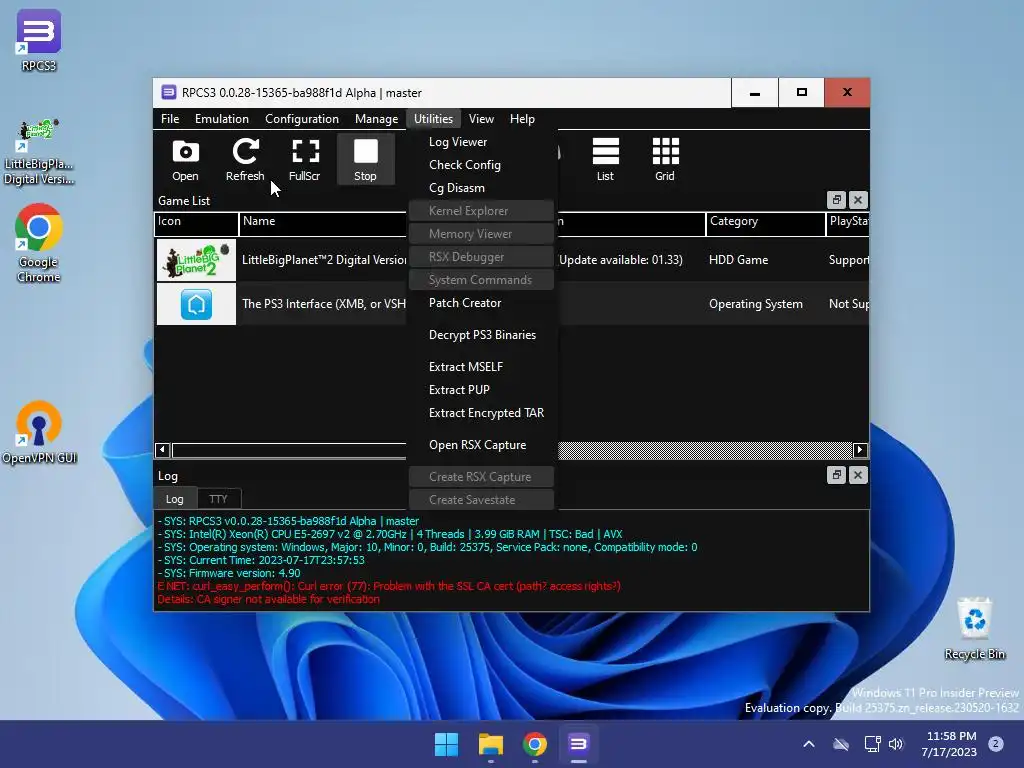Open taskbar clock showing 11:58 PM
This screenshot has width=1024, height=768.
click(x=949, y=744)
